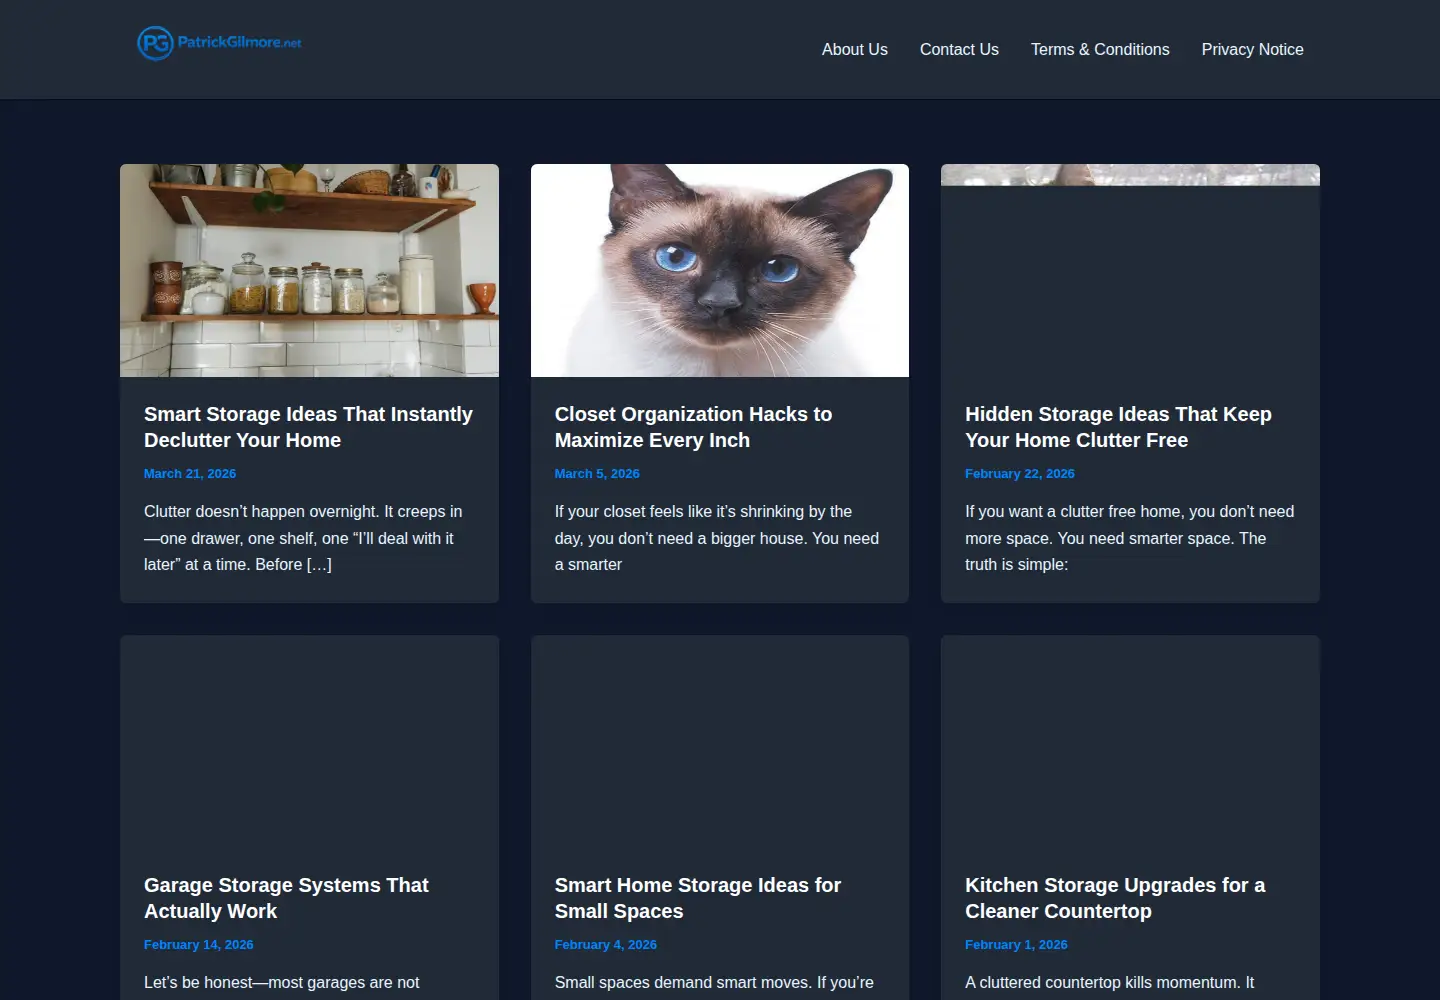Open 'Kitchen Storage Upgrades for a Cleaner Countertop'
1440x1000 pixels.
(1115, 898)
